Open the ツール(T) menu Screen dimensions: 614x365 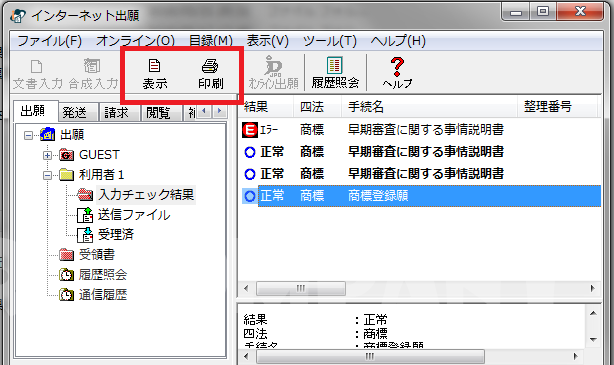click(330, 41)
